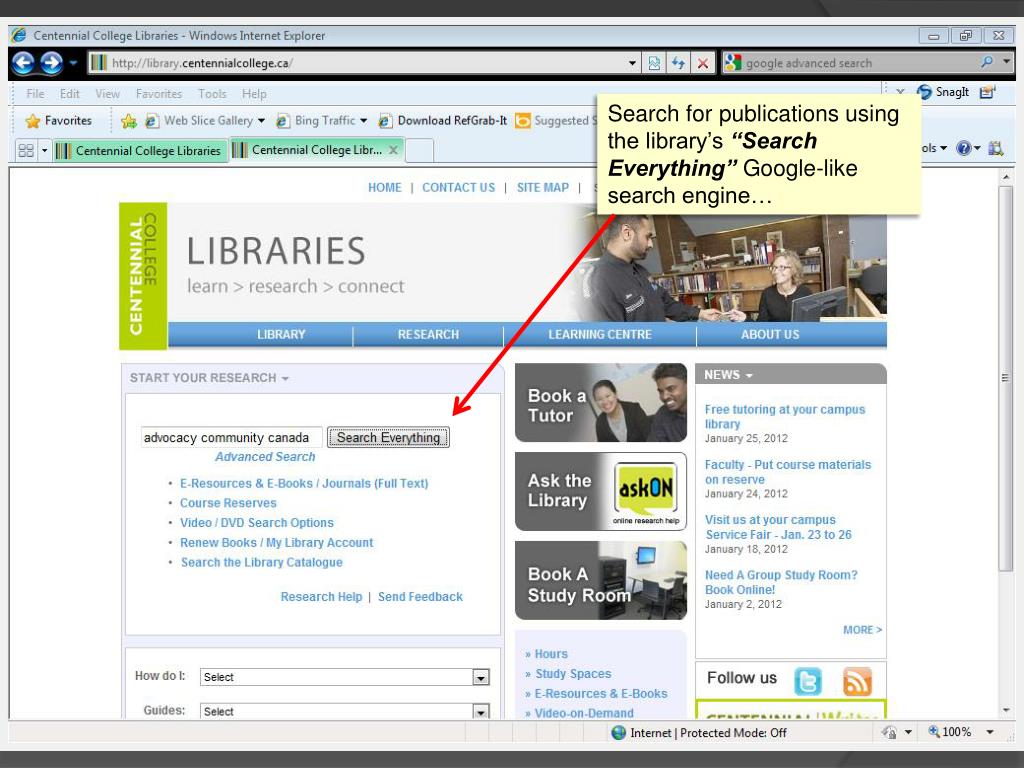Click the Compatibility View icon
The width and height of the screenshot is (1024, 768).
click(x=654, y=63)
